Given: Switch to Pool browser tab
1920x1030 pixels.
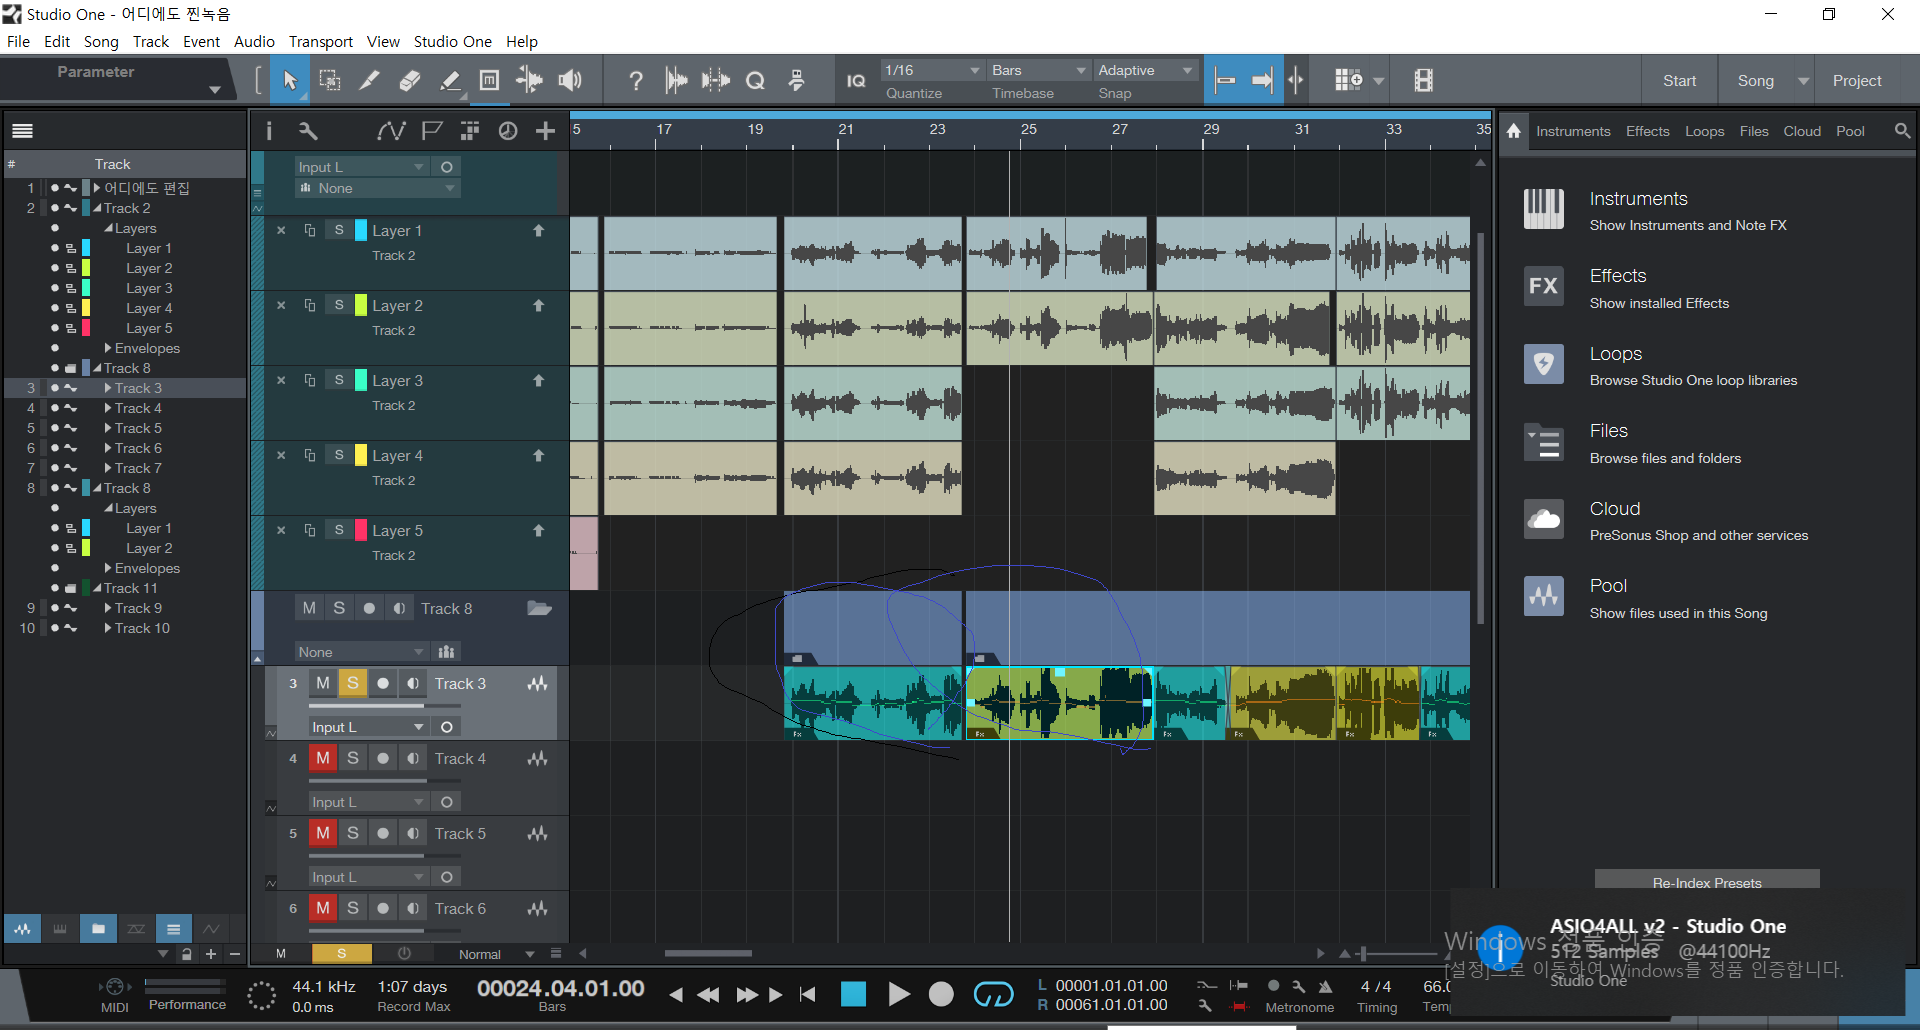Looking at the screenshot, I should (1850, 131).
